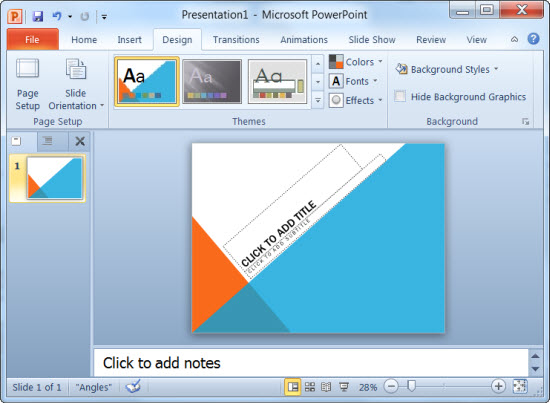550x403 pixels.
Task: Go to the next themes row
Action: pyautogui.click(x=317, y=82)
